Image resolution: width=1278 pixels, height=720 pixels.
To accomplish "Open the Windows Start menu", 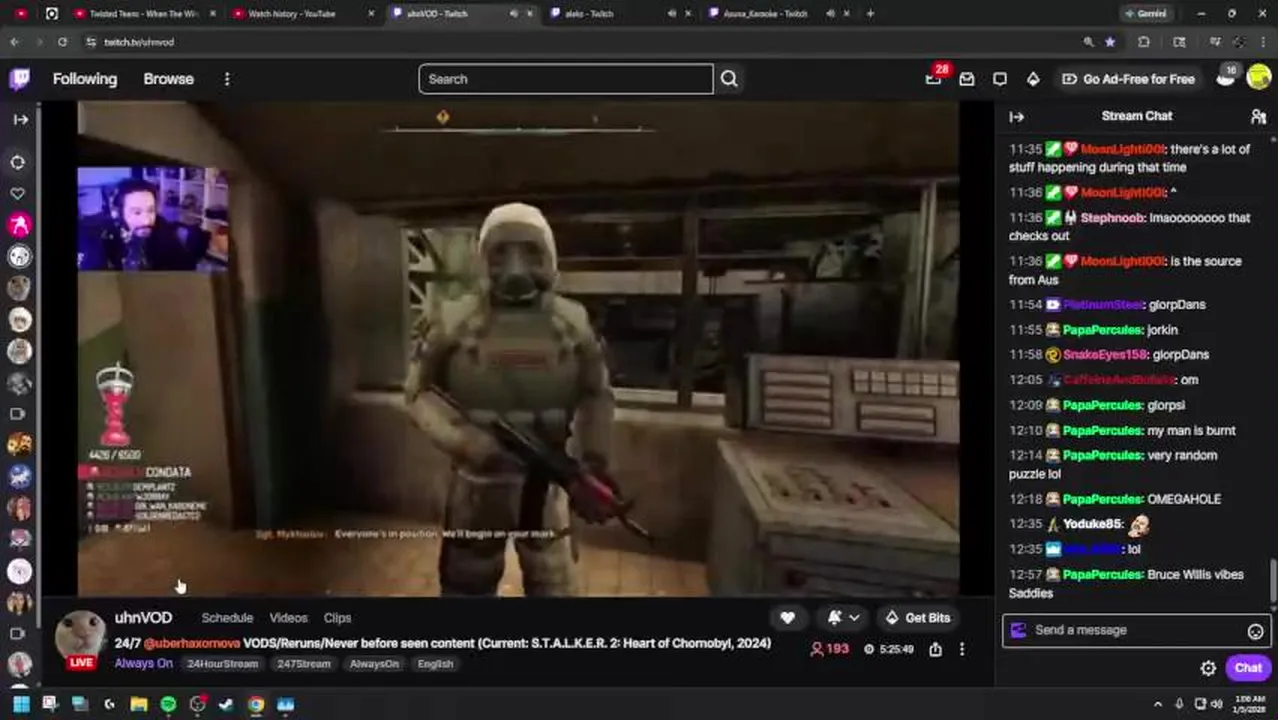I will coord(20,704).
